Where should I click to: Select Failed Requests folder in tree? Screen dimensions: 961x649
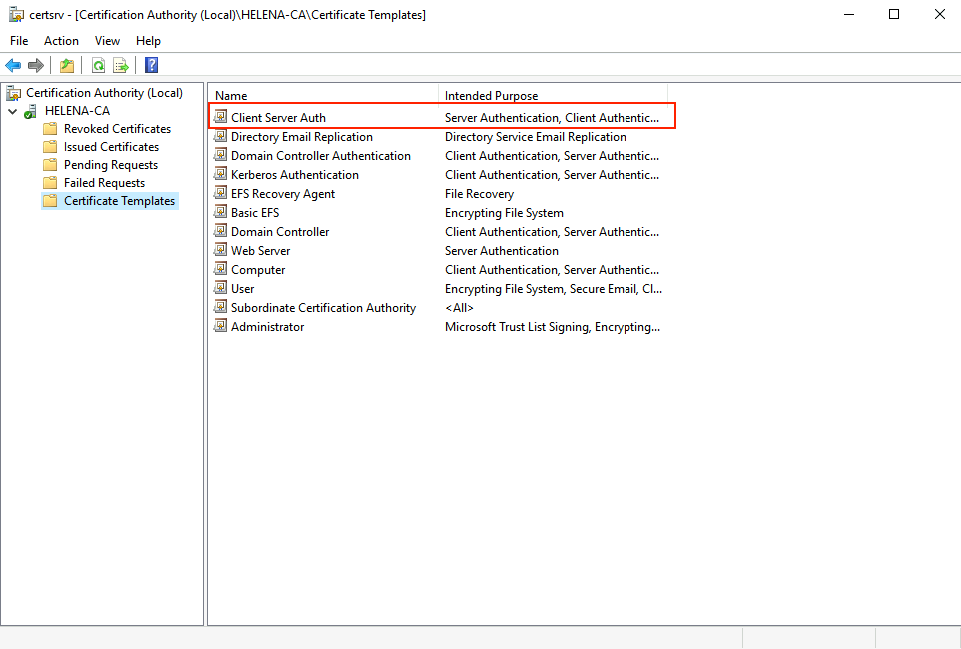[104, 183]
